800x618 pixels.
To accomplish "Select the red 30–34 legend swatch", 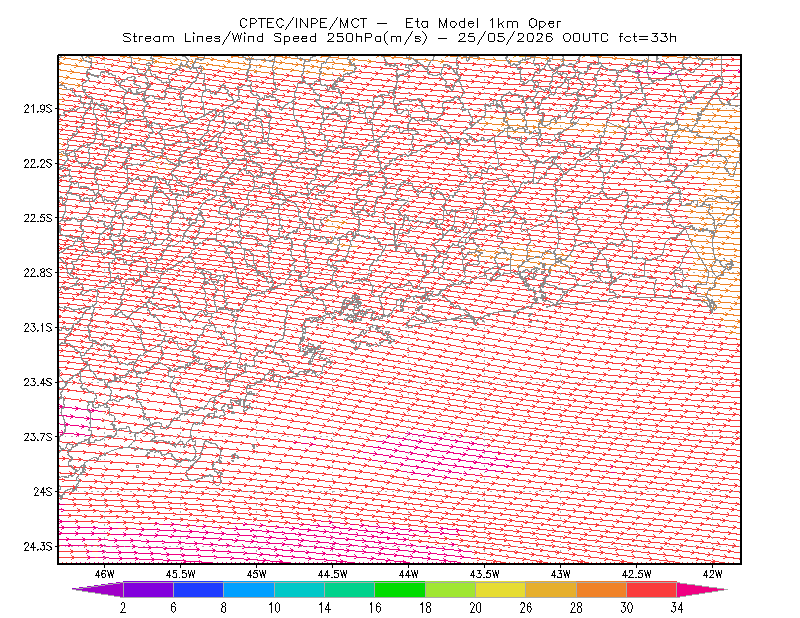I will click(652, 589).
